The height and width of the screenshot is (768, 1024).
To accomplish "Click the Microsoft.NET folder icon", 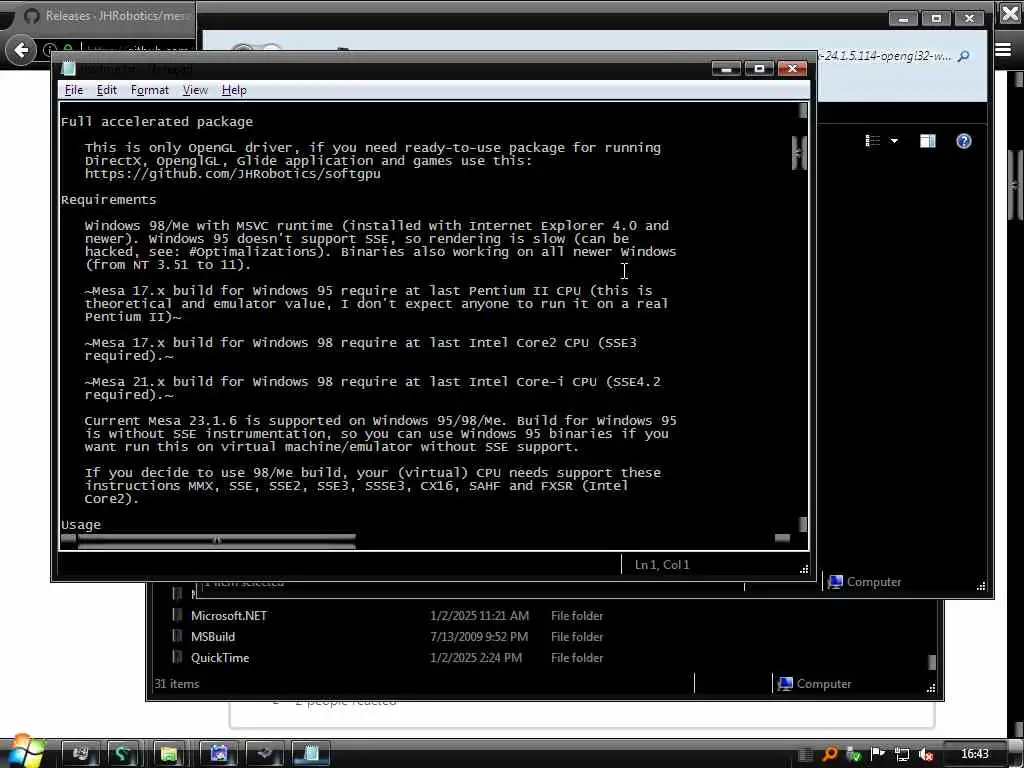I will pos(177,615).
